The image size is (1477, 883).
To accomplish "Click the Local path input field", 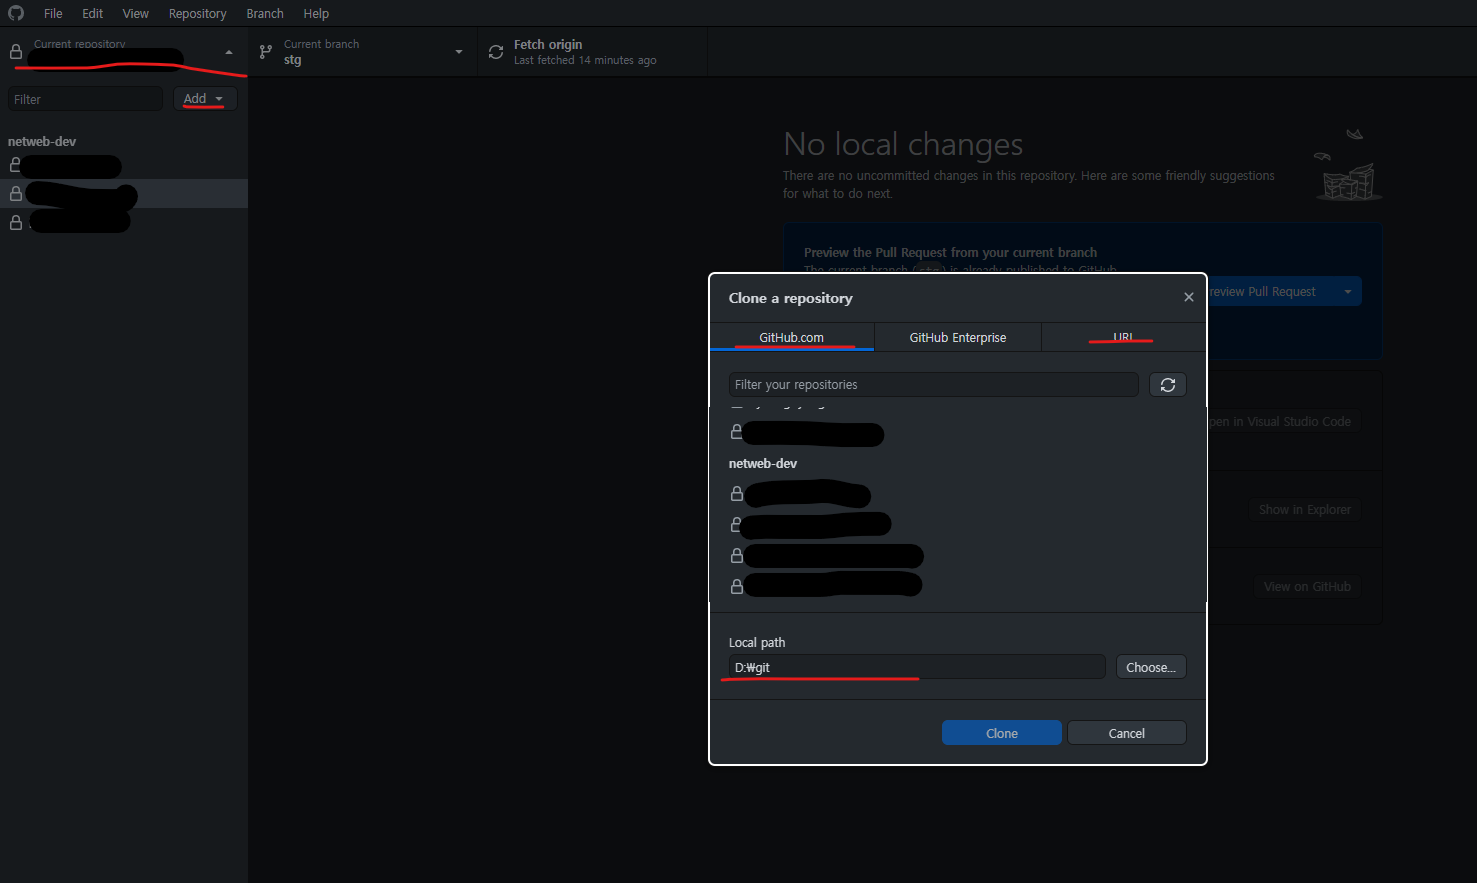I will coord(917,667).
